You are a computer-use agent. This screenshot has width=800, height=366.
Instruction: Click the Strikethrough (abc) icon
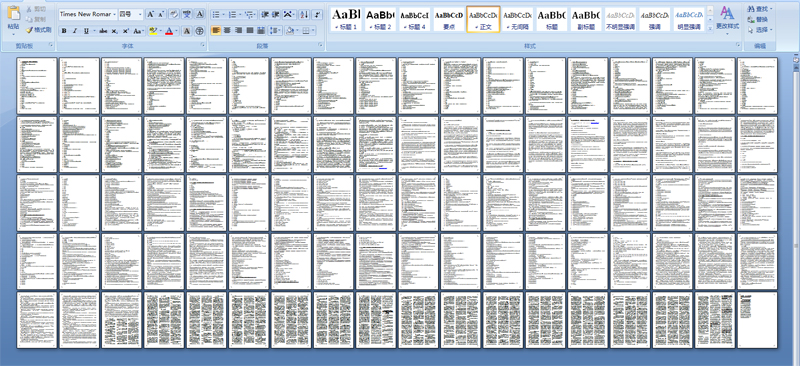tap(103, 31)
